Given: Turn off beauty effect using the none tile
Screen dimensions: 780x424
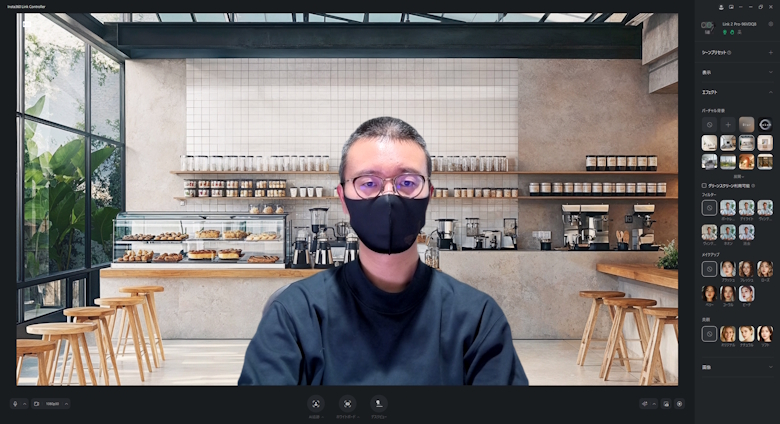Looking at the screenshot, I should pyautogui.click(x=709, y=334).
